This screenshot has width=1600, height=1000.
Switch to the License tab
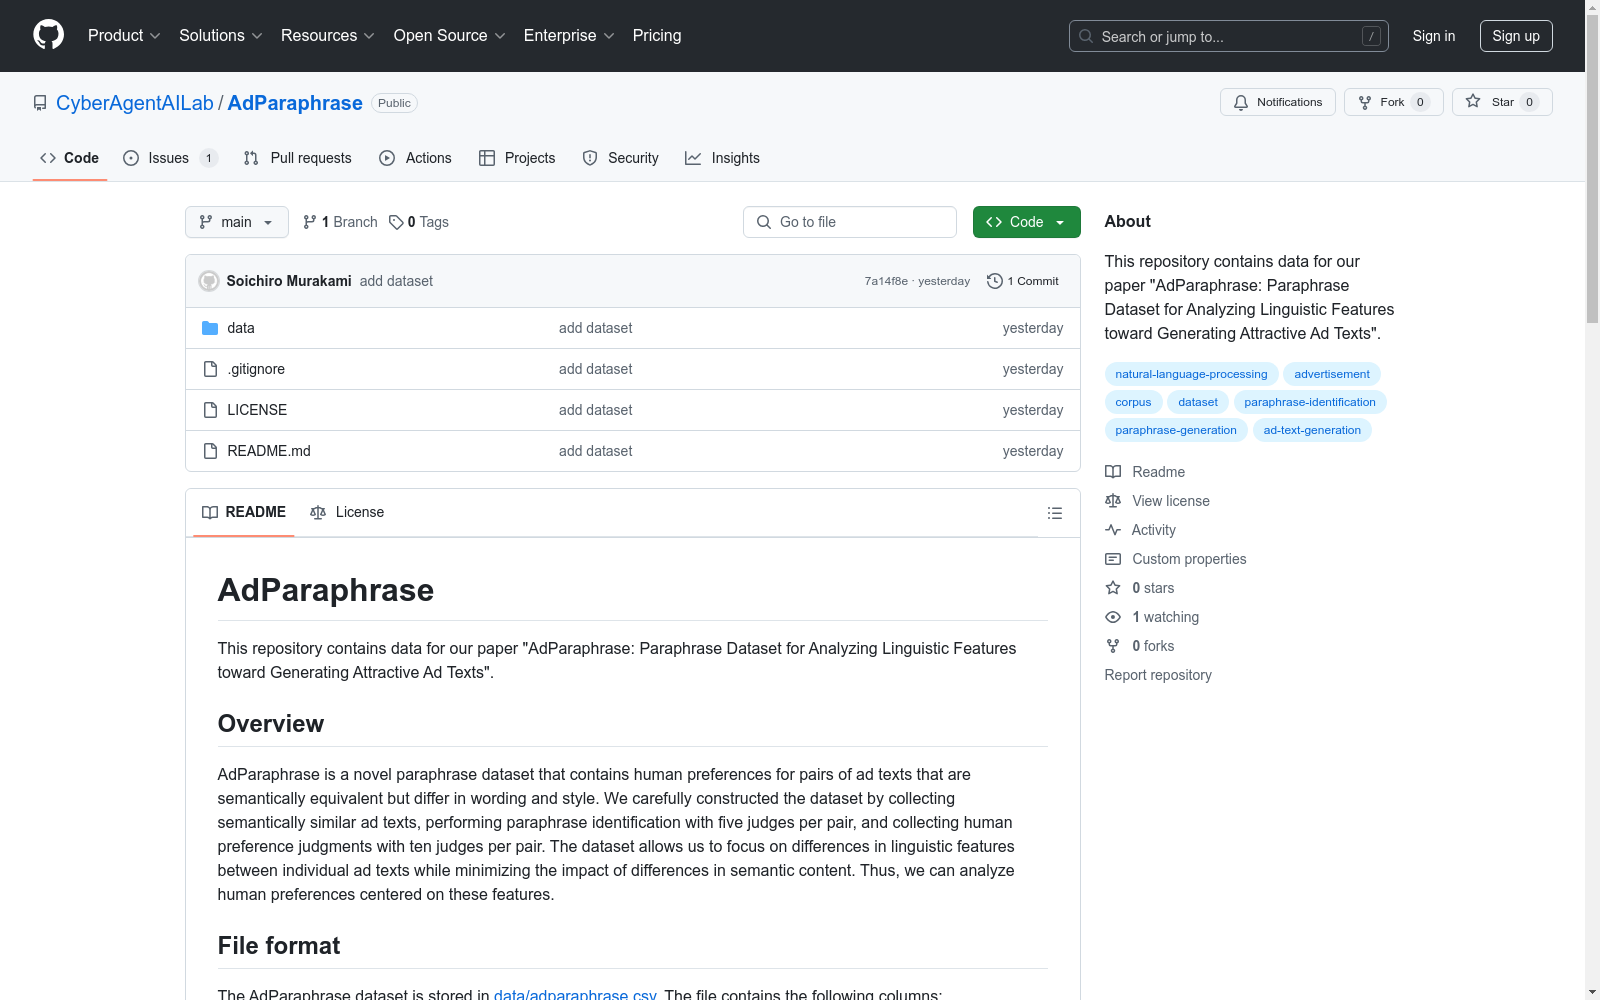(x=347, y=512)
